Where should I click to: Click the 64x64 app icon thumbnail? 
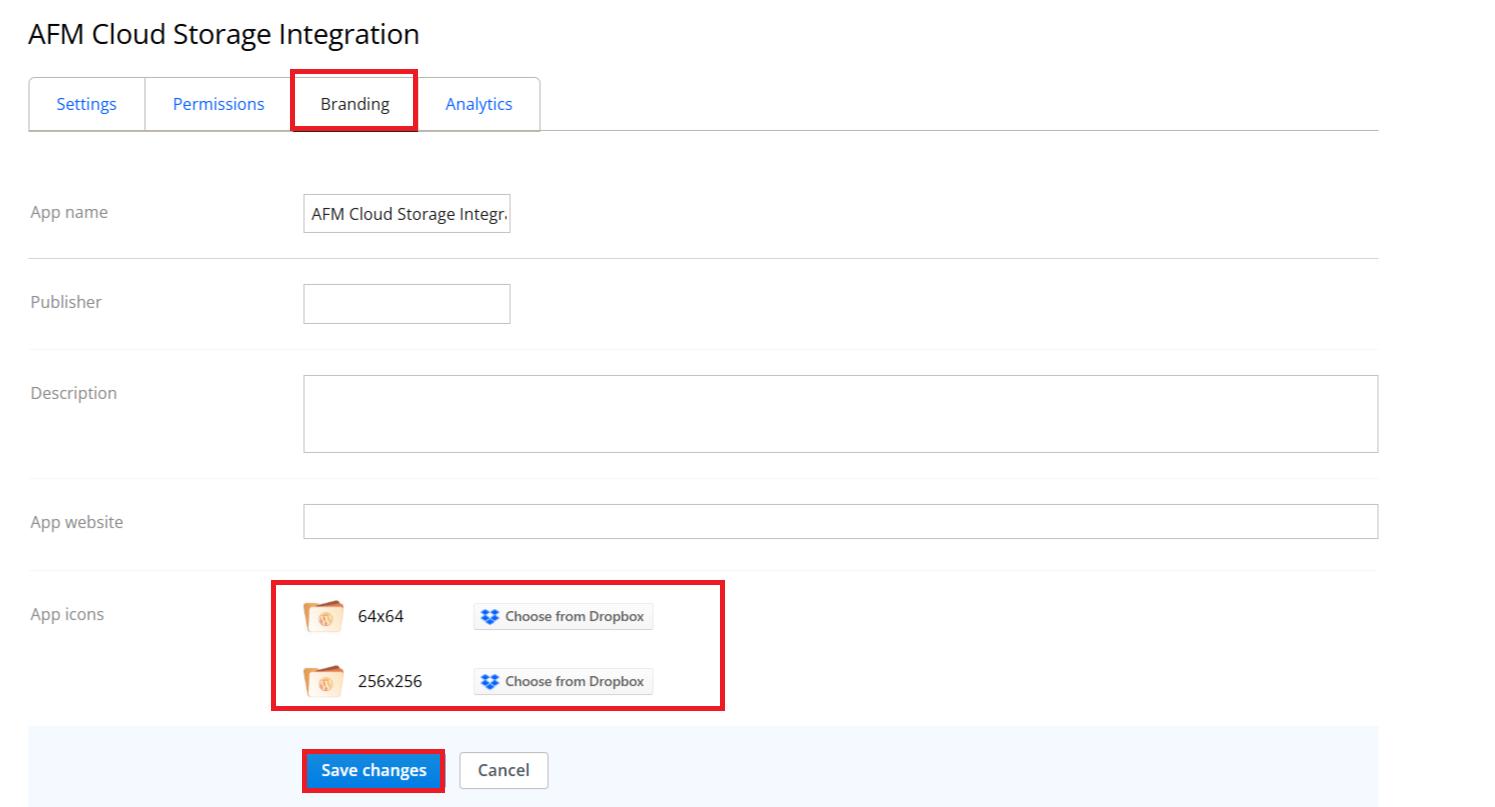(x=323, y=617)
